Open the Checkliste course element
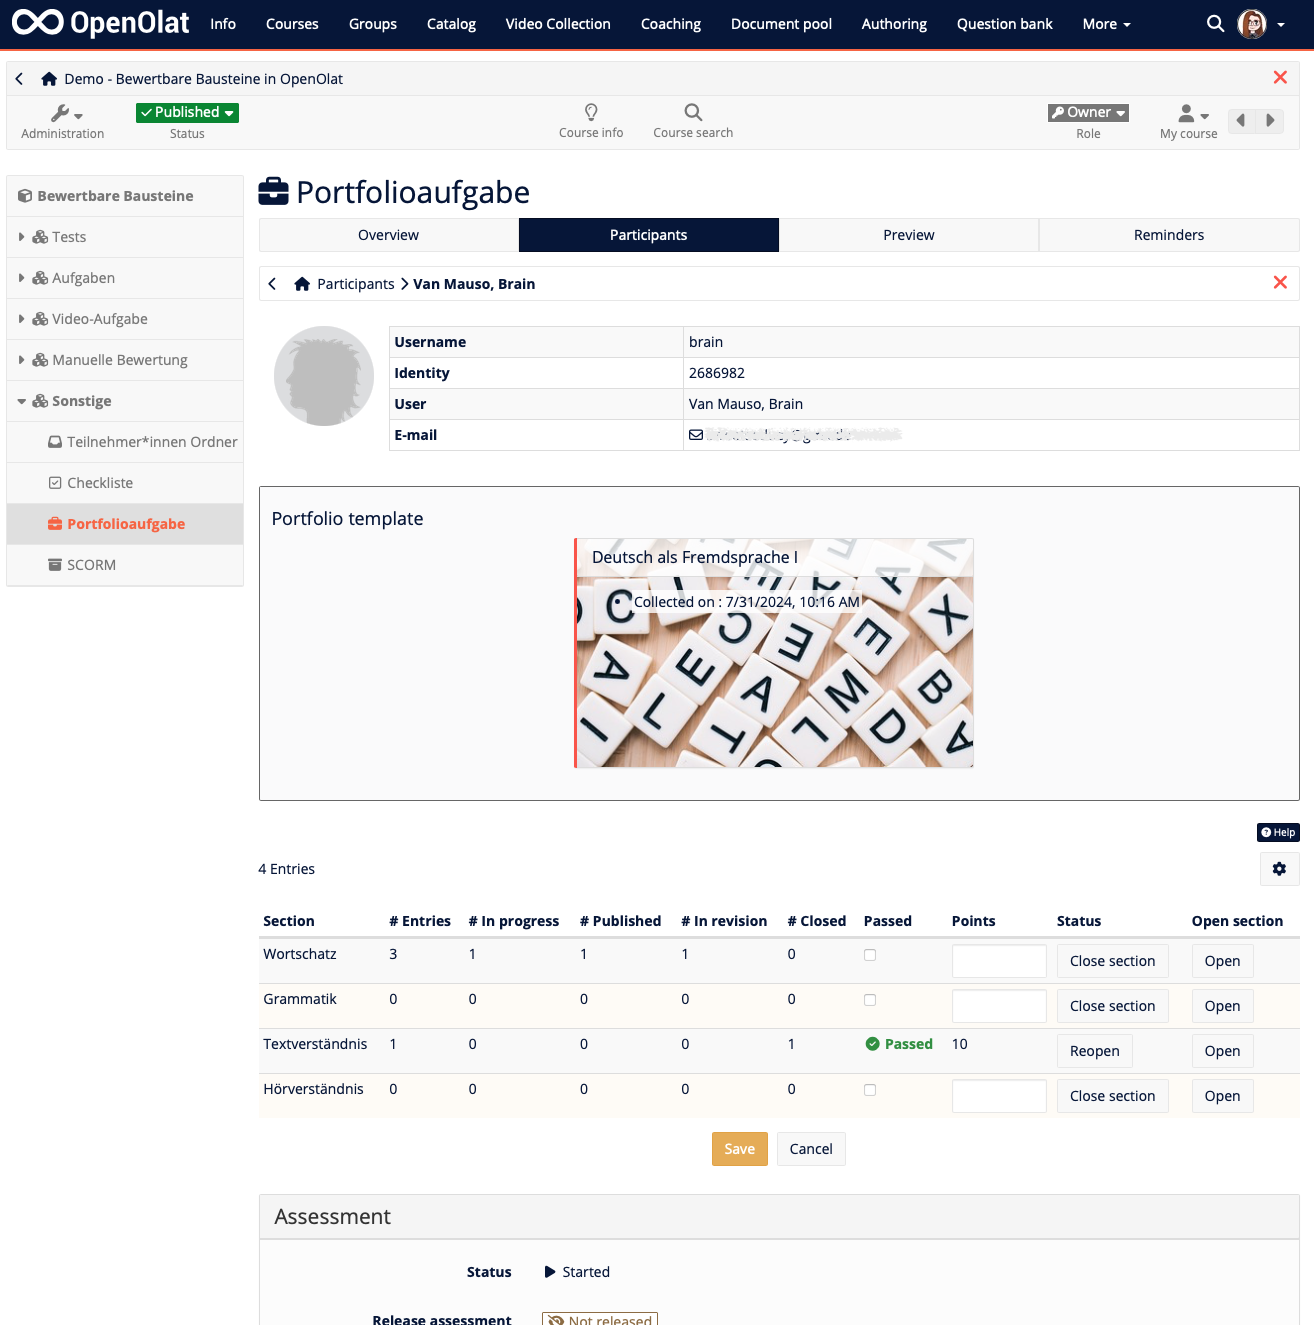This screenshot has height=1325, width=1314. tap(100, 482)
